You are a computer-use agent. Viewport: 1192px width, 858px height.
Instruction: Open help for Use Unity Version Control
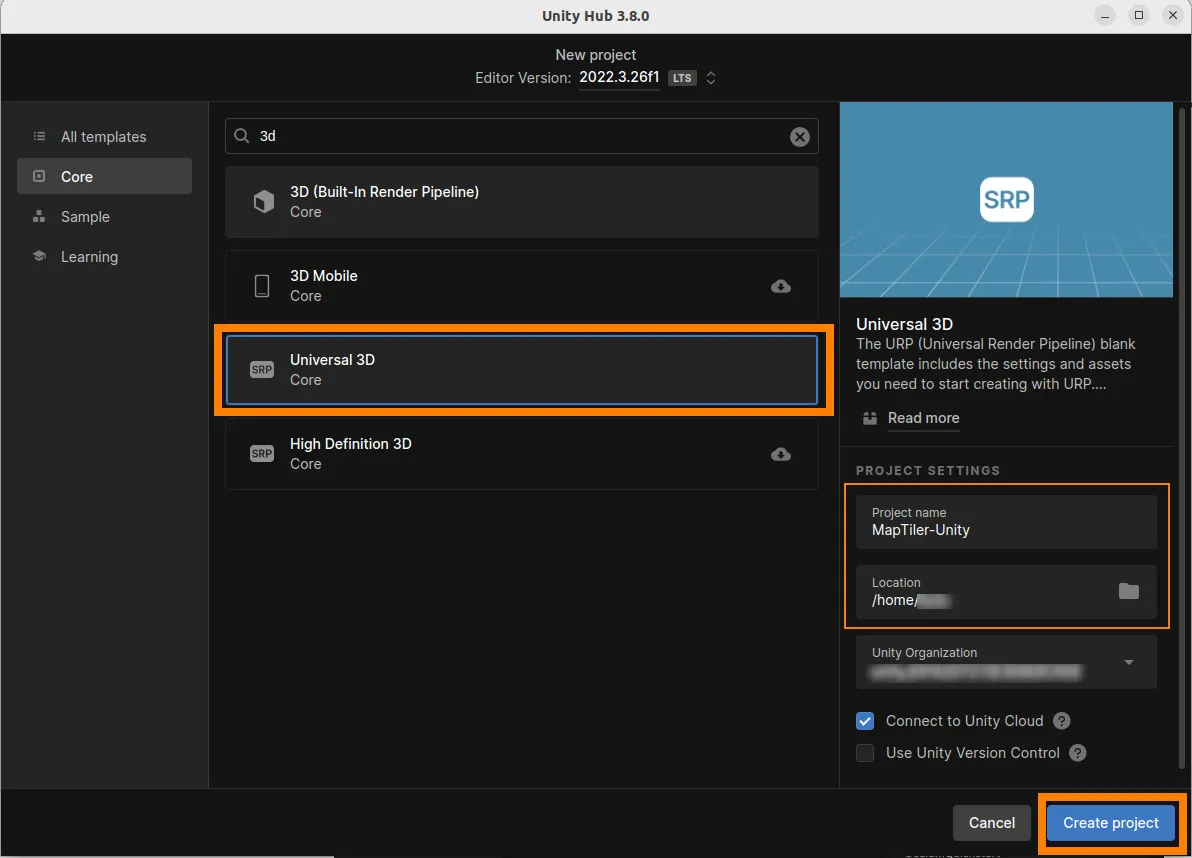[1078, 752]
